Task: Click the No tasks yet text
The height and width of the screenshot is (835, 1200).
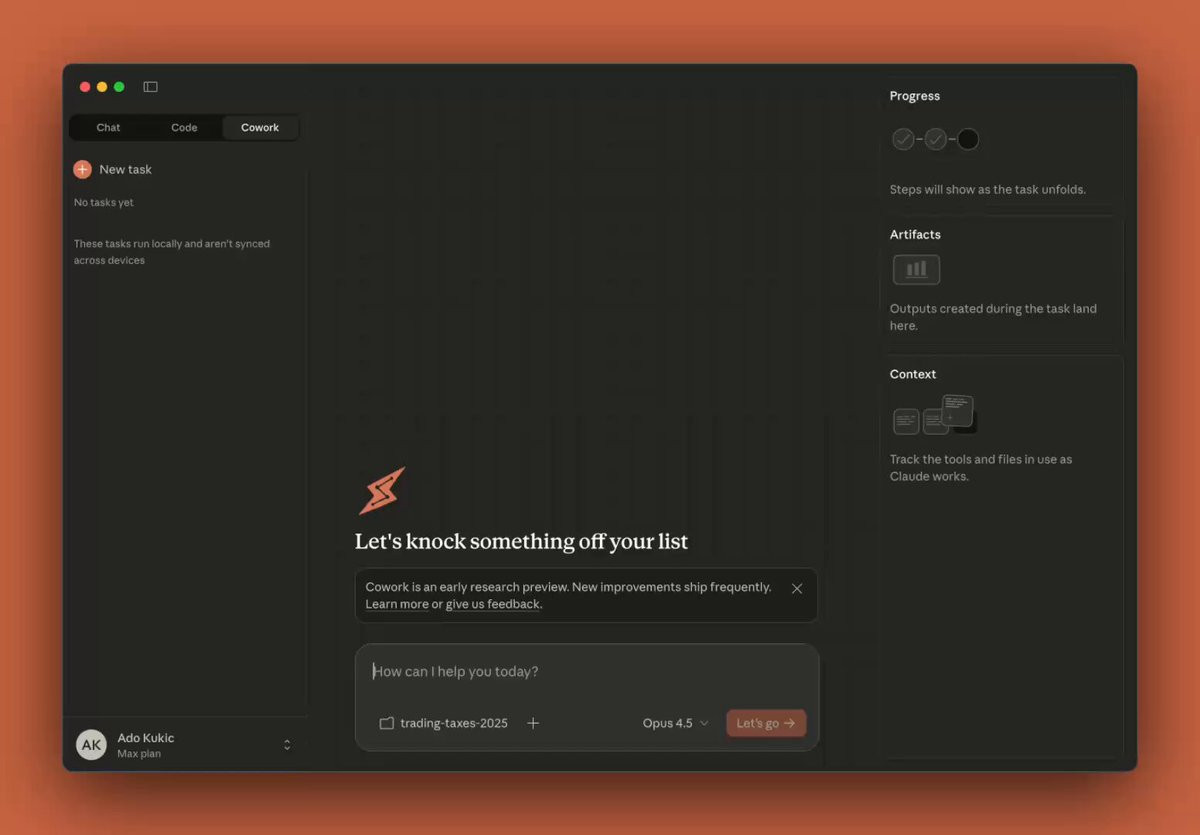Action: (104, 203)
